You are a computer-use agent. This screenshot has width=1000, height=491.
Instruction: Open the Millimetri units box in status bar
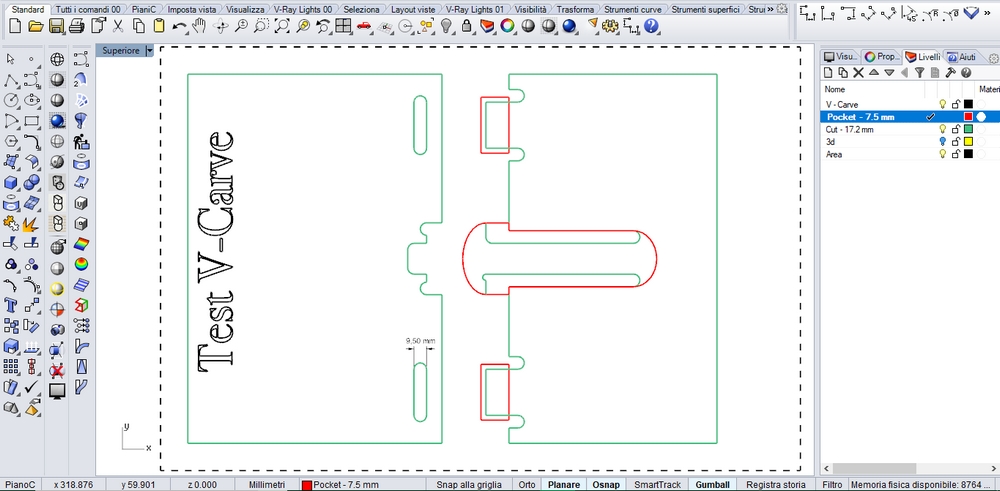tap(267, 485)
